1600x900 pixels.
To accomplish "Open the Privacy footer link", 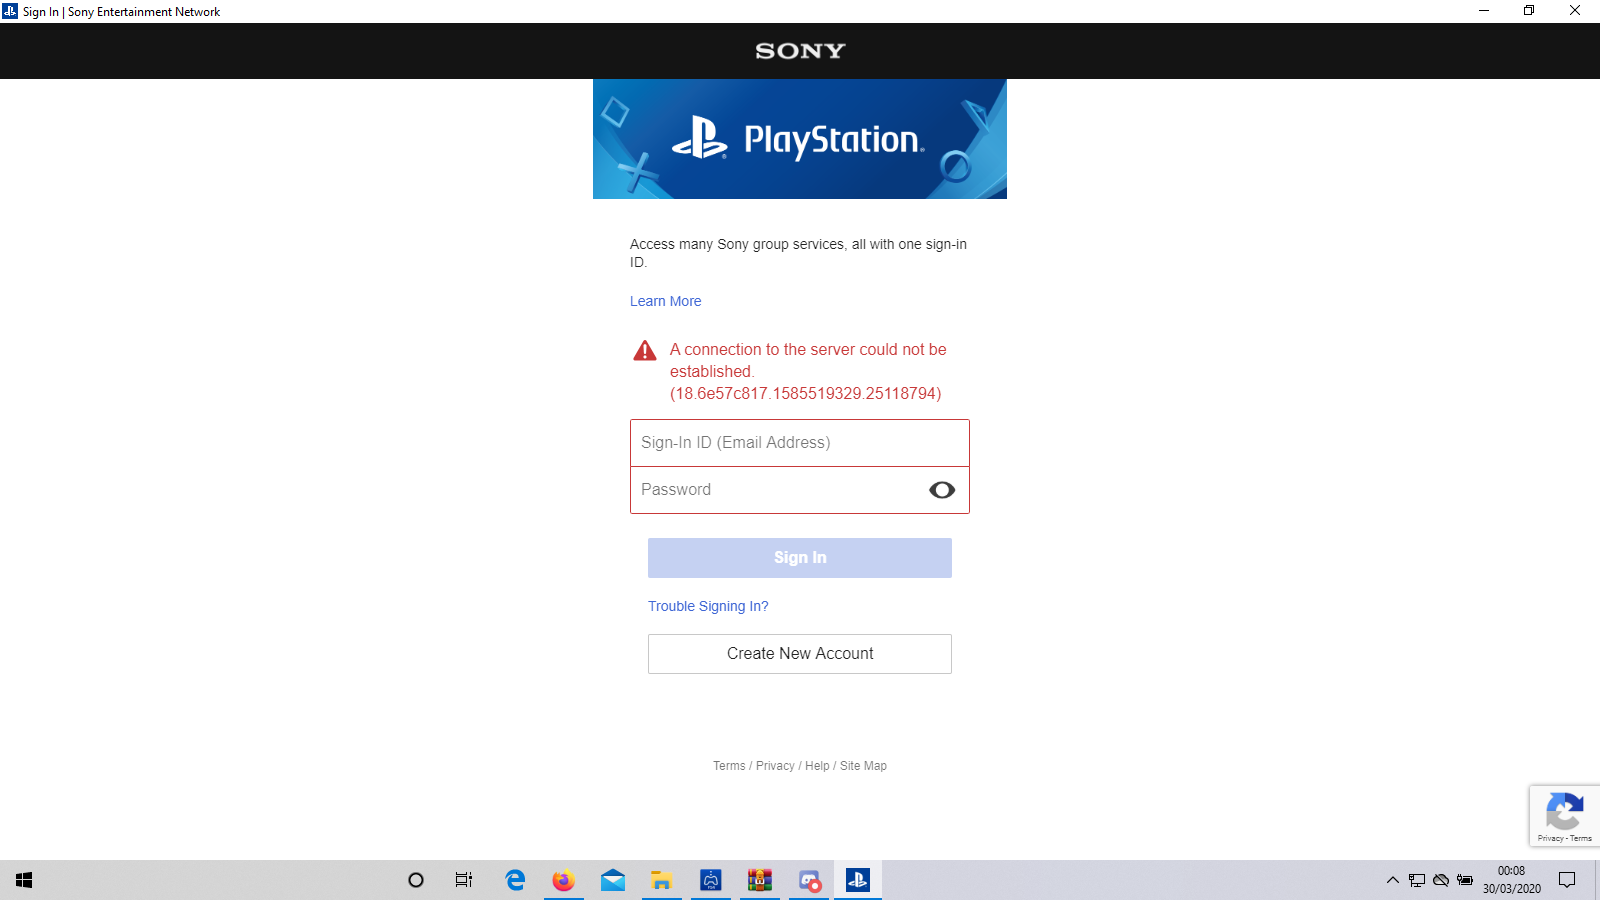I will pos(775,766).
